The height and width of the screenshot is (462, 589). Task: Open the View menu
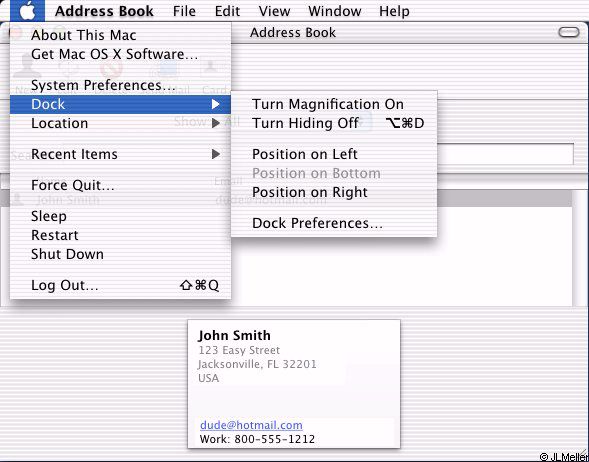[274, 11]
